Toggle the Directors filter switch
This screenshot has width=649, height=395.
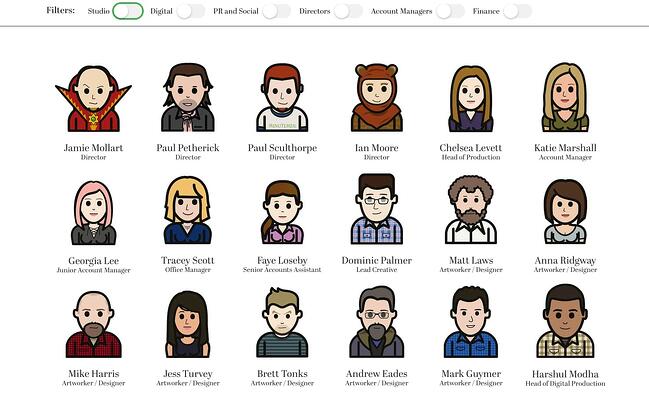(x=349, y=11)
